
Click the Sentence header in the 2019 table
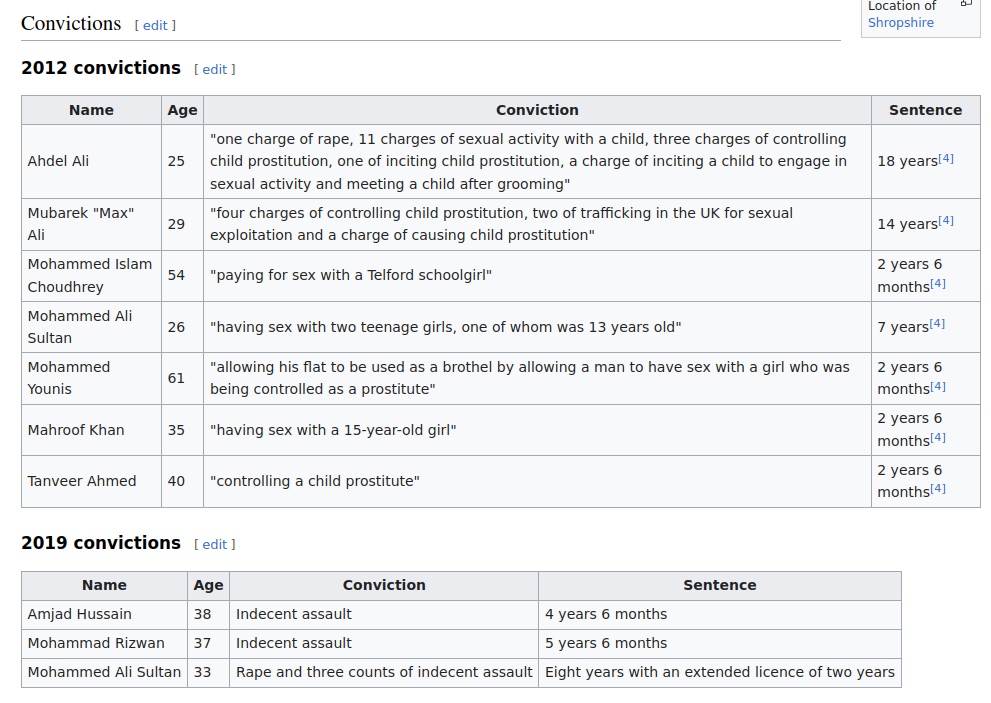(720, 585)
